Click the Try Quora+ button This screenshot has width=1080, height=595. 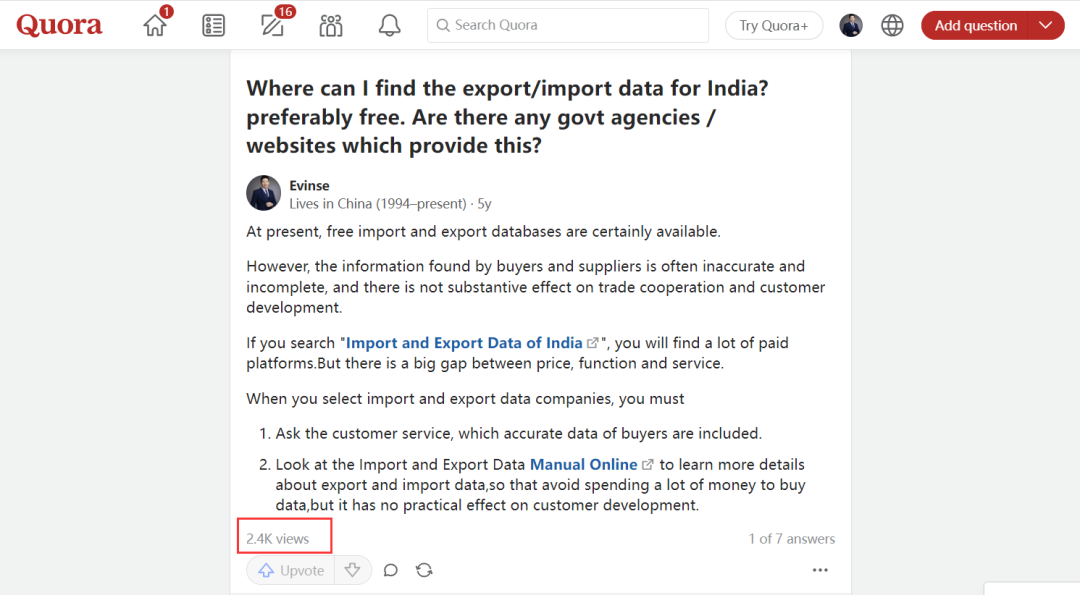point(773,25)
